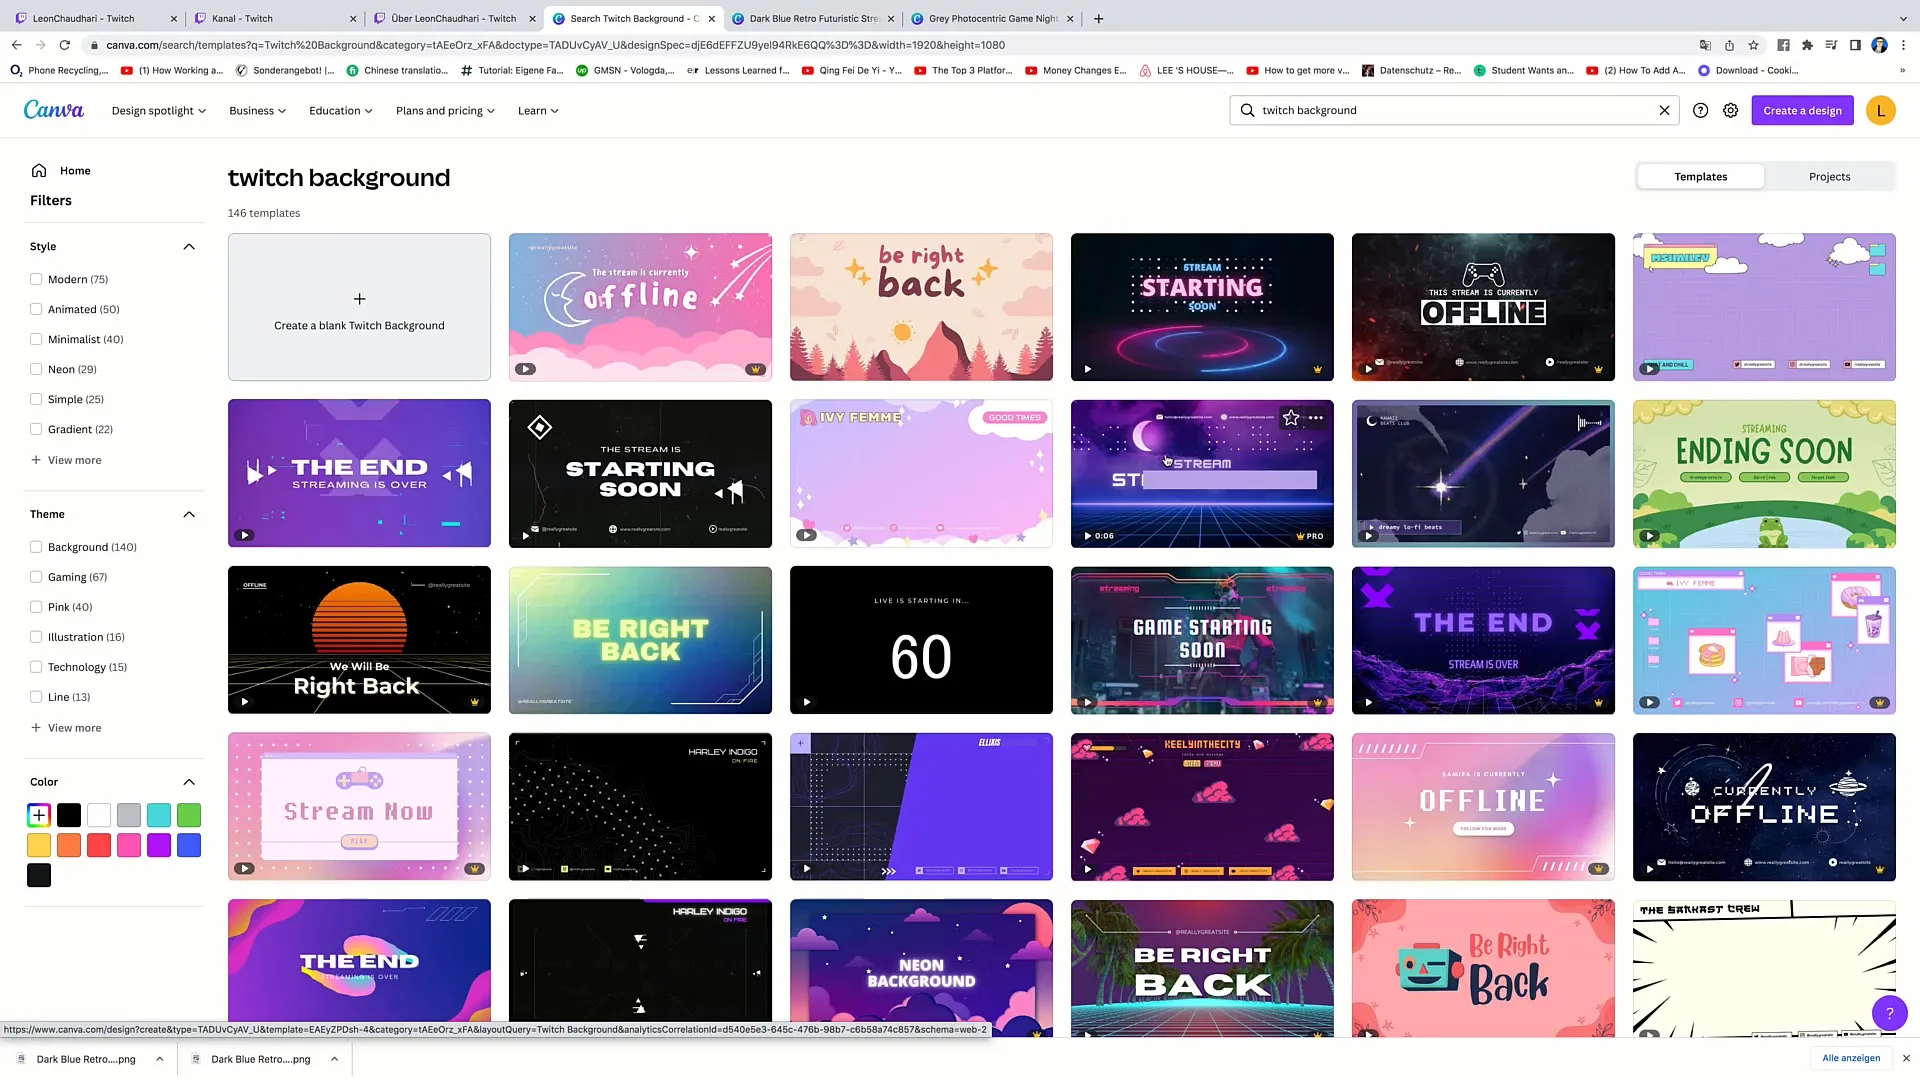Image resolution: width=1920 pixels, height=1080 pixels.
Task: Click the 'Create a blank Twitch Background' button
Action: click(359, 306)
